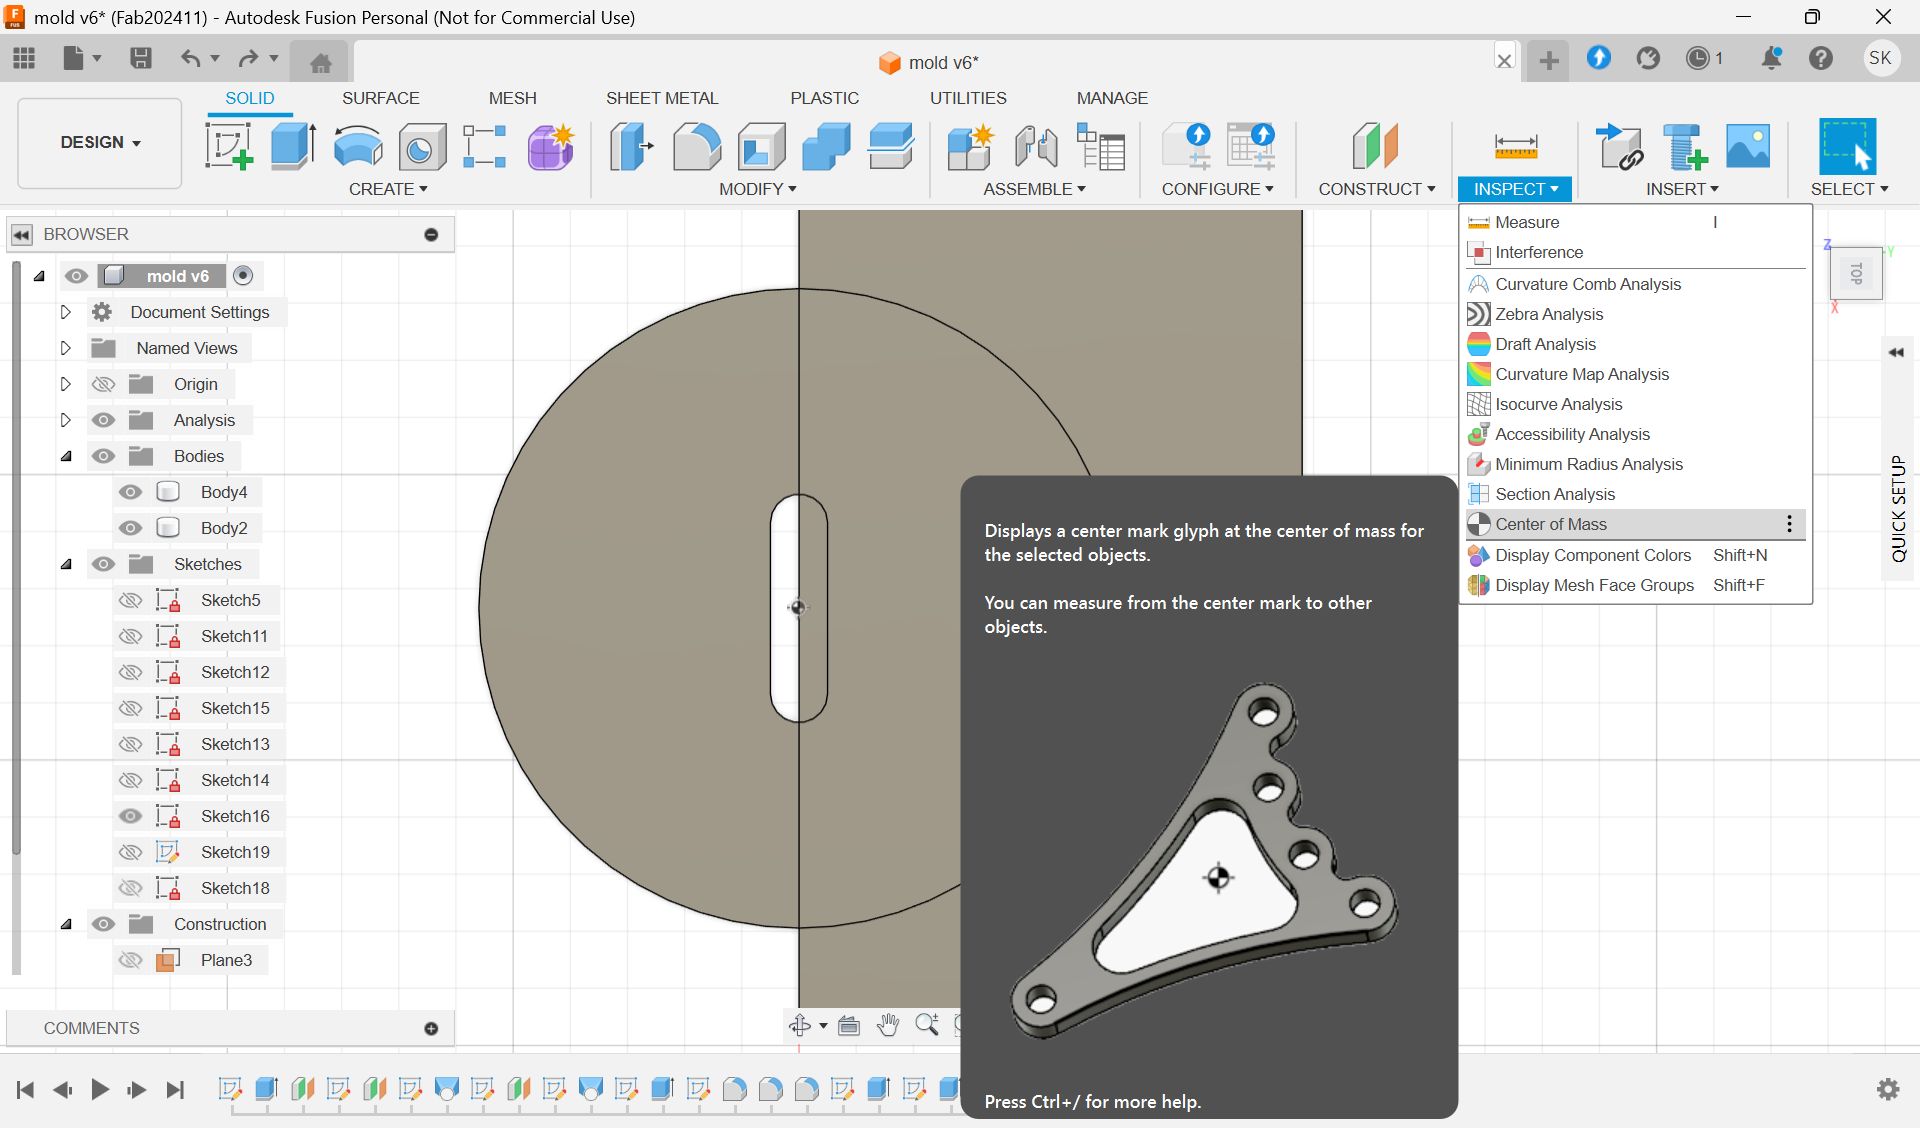Expand the Origin folder
This screenshot has height=1128, width=1920.
[x=66, y=384]
